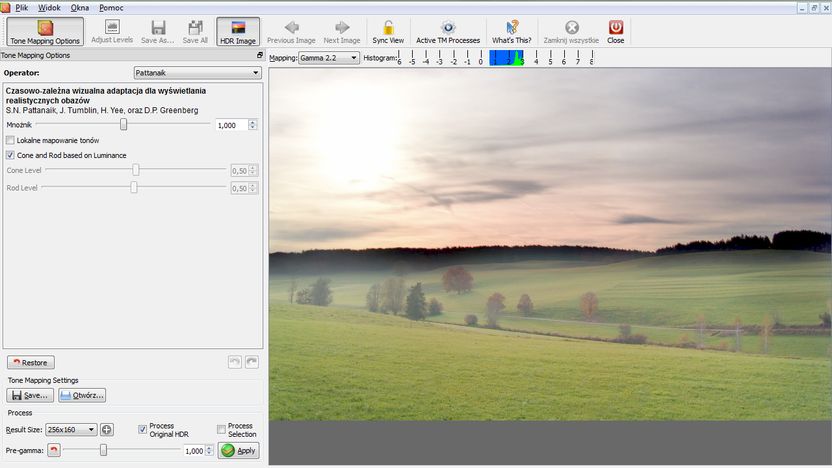Click the Cone Level slider
Screen dimensions: 832x468
tap(136, 170)
